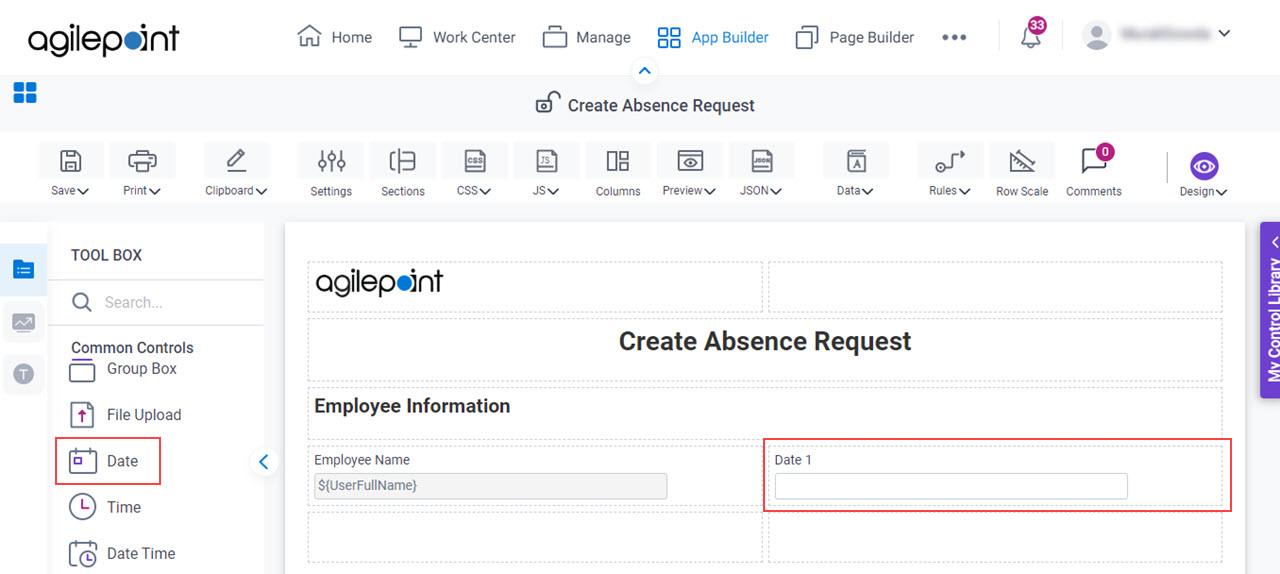Open the Rules toolbar option

(x=950, y=171)
